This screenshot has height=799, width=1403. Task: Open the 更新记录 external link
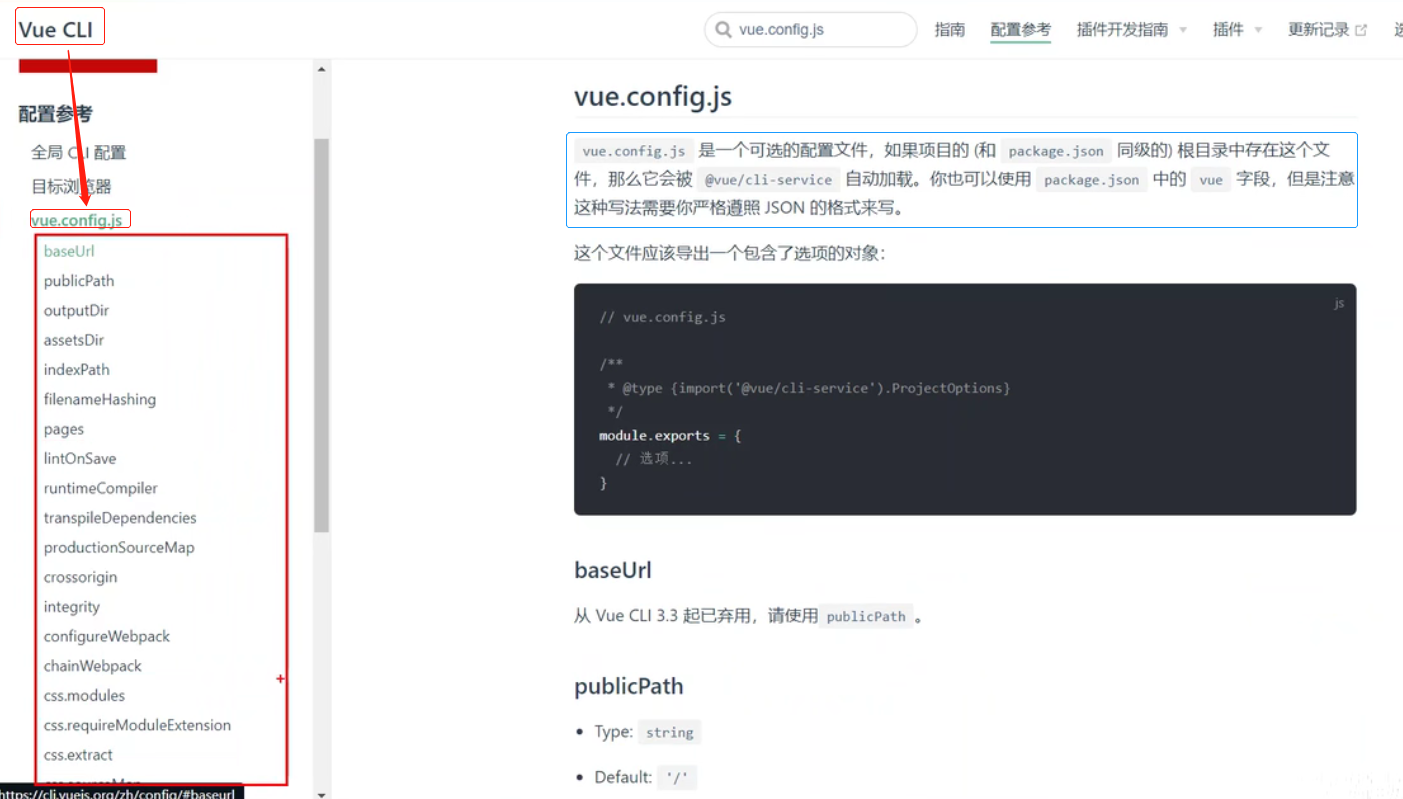[x=1327, y=30]
